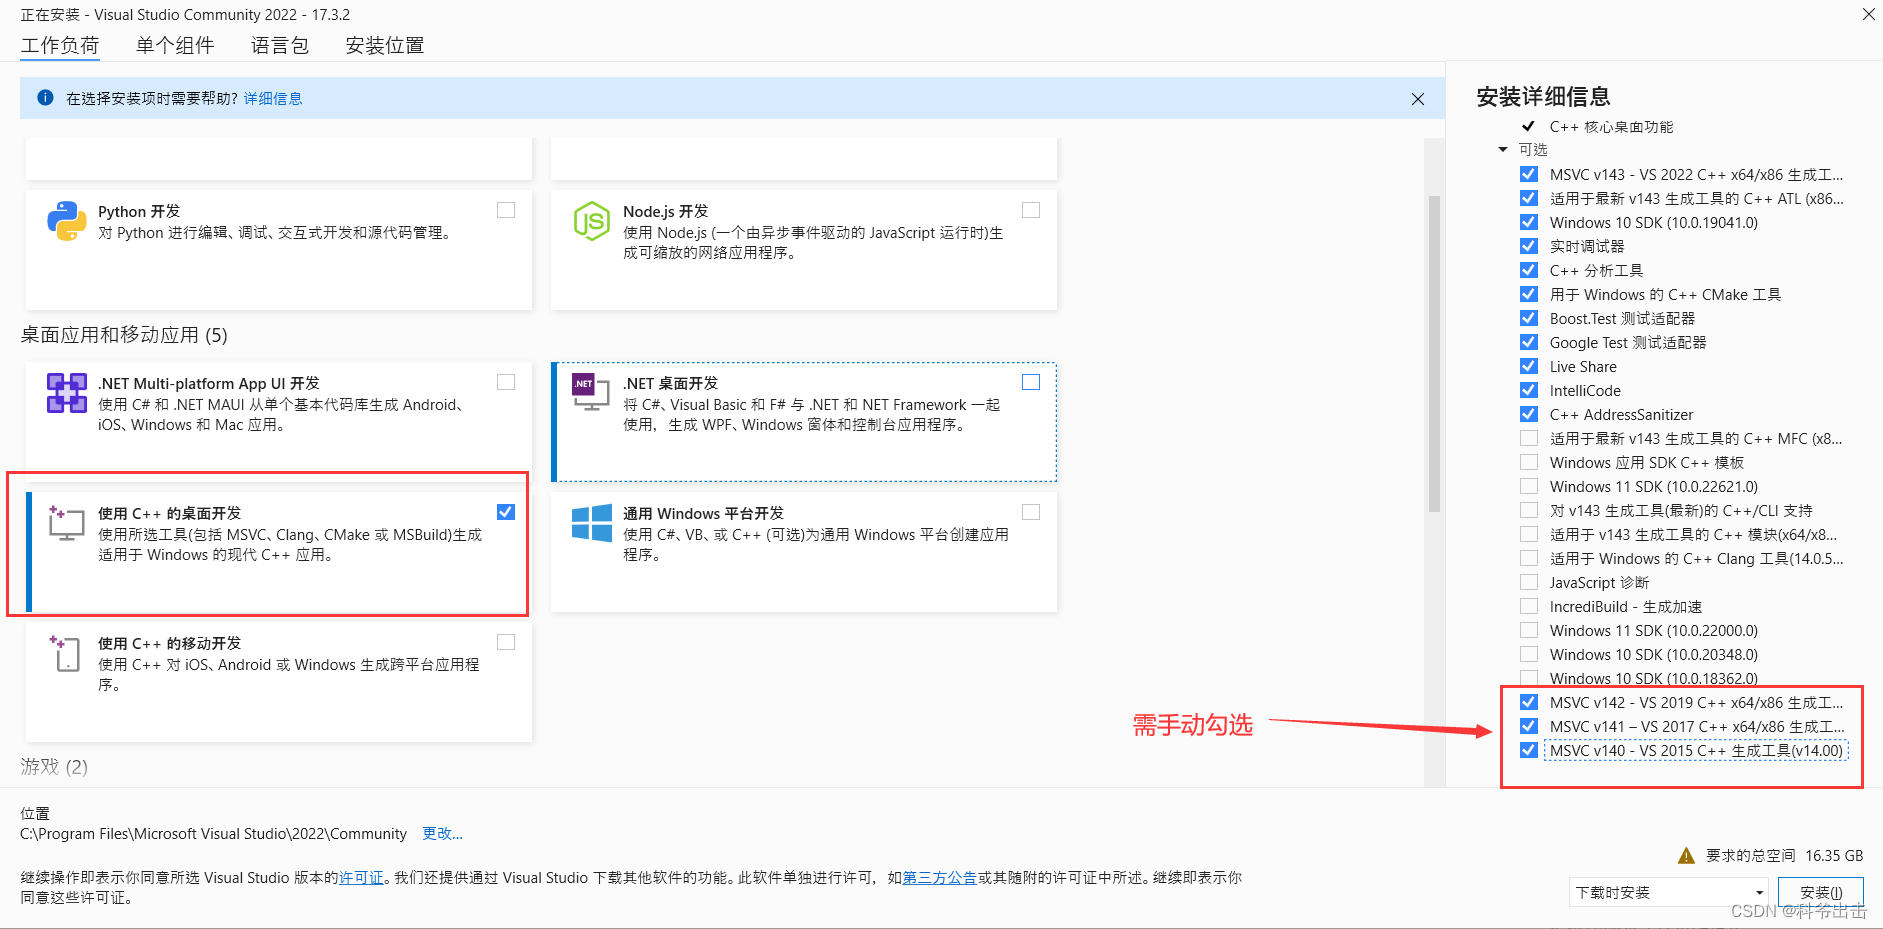Check 适用于最新 v143 的 C++ MFC option
The height and width of the screenshot is (929, 1883).
tap(1529, 438)
